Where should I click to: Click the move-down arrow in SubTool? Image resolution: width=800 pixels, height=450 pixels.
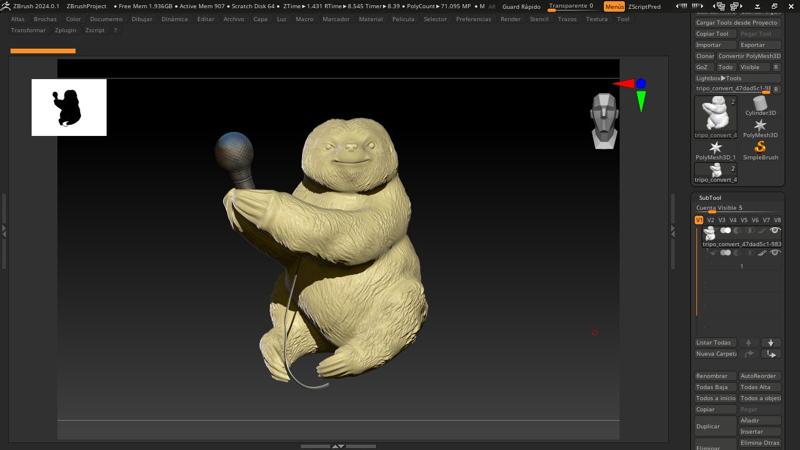[770, 342]
